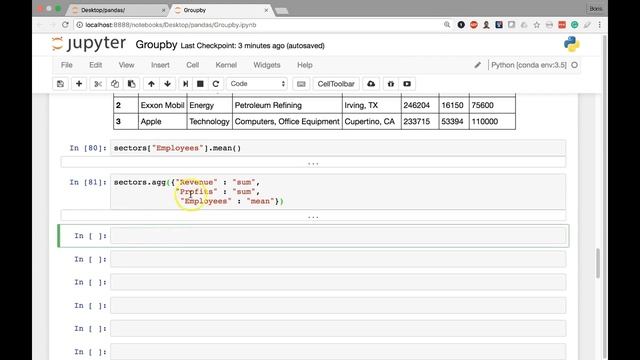The width and height of the screenshot is (640, 360).
Task: Switch to Desktop/pandas/ browser tab
Action: pos(118,10)
